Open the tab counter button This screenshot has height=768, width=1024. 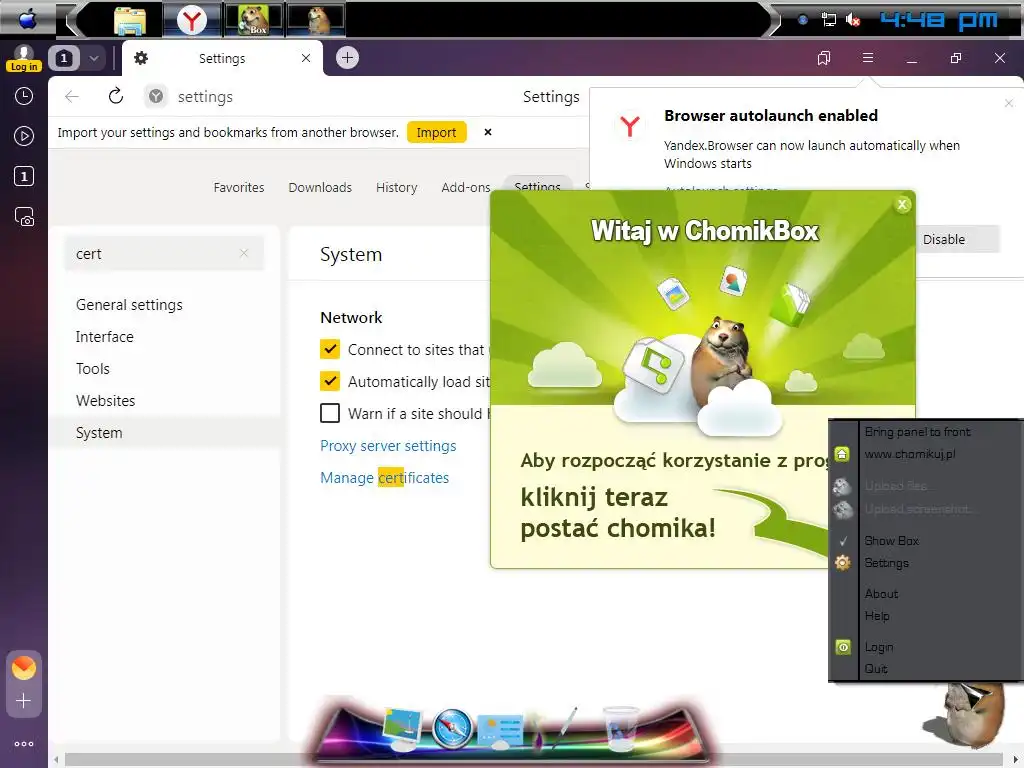pos(64,58)
